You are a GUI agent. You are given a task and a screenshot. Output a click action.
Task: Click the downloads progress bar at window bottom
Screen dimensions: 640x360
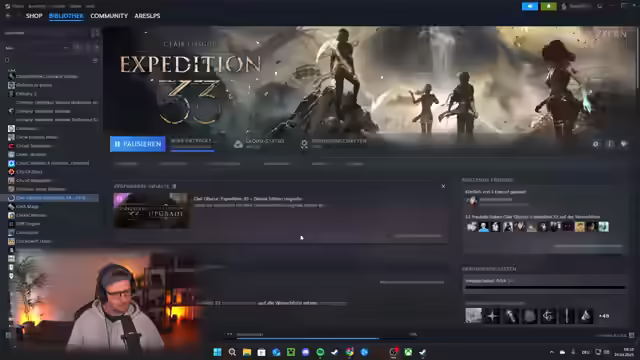pos(327,338)
